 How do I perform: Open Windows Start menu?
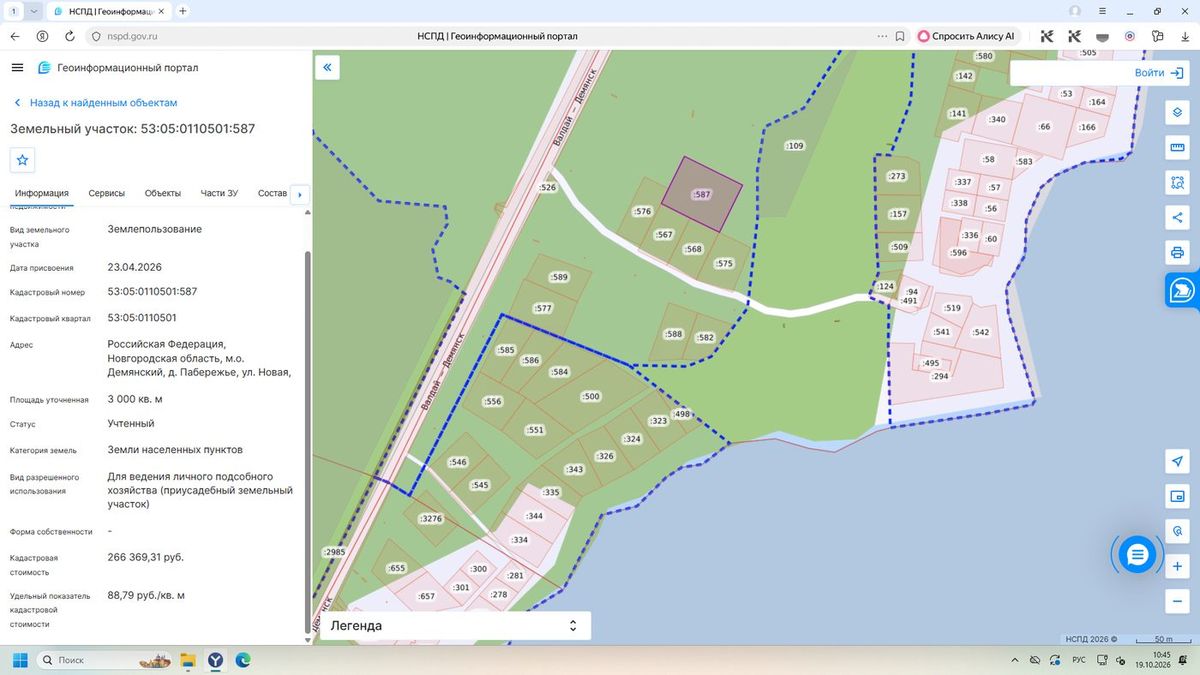[x=19, y=660]
